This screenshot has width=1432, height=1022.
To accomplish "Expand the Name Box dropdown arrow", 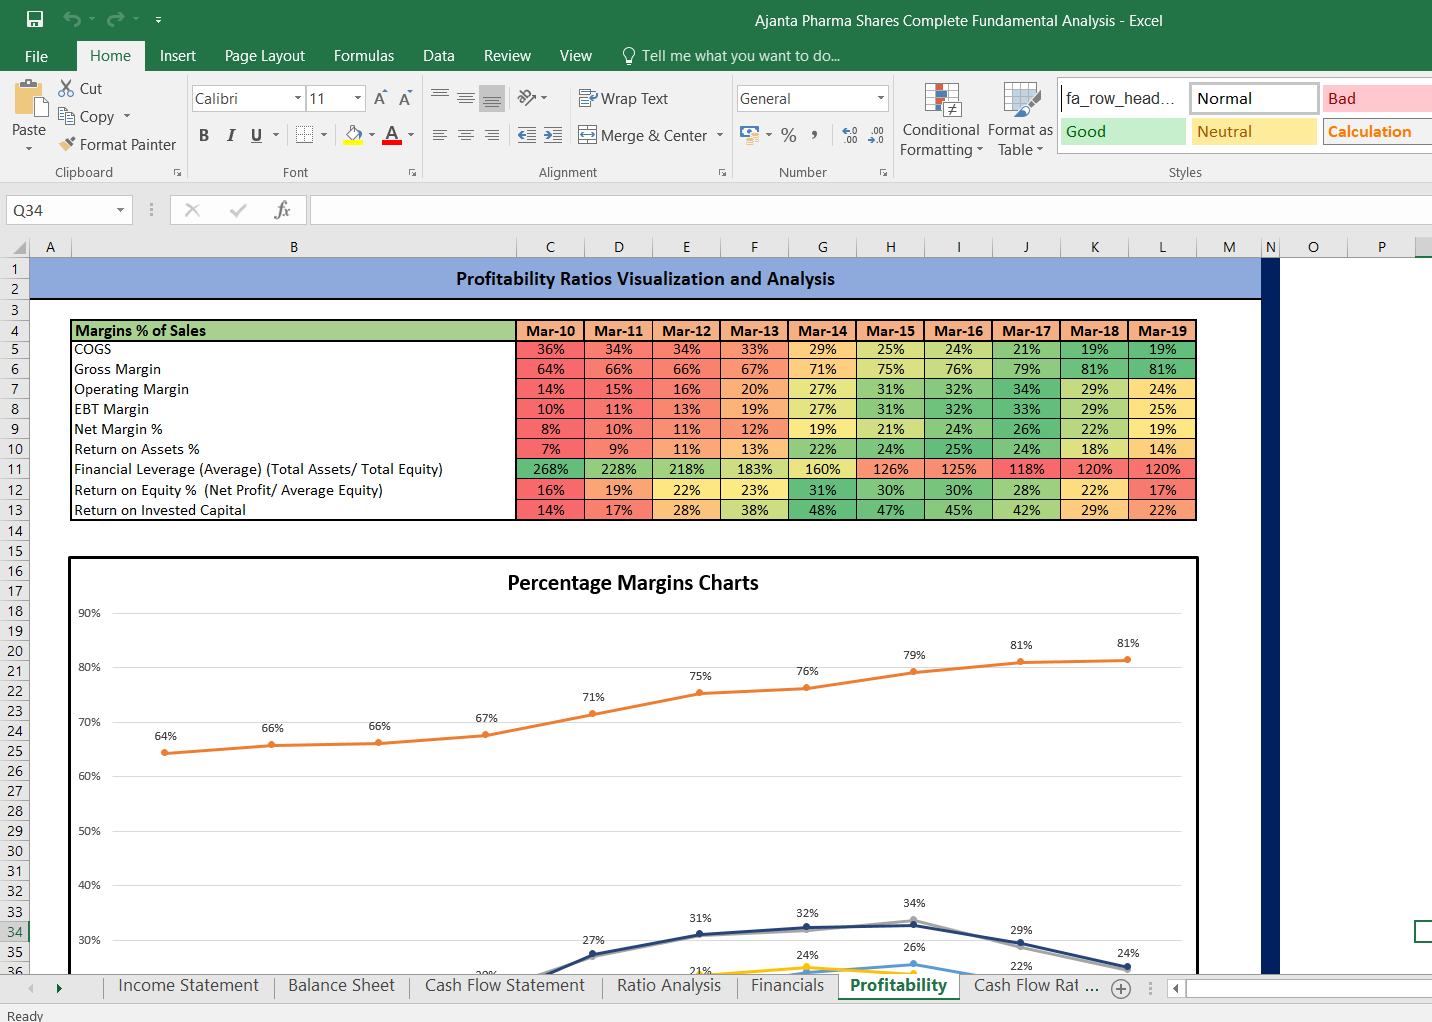I will tap(121, 210).
